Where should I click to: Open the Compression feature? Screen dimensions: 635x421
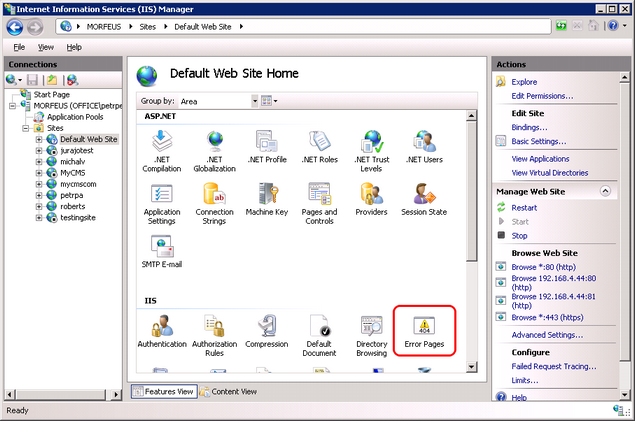(267, 331)
